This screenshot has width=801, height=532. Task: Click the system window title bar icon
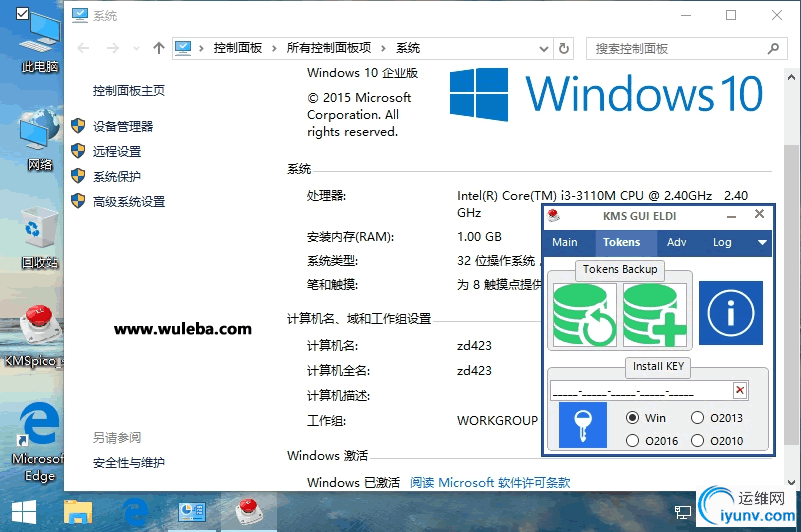pyautogui.click(x=80, y=15)
